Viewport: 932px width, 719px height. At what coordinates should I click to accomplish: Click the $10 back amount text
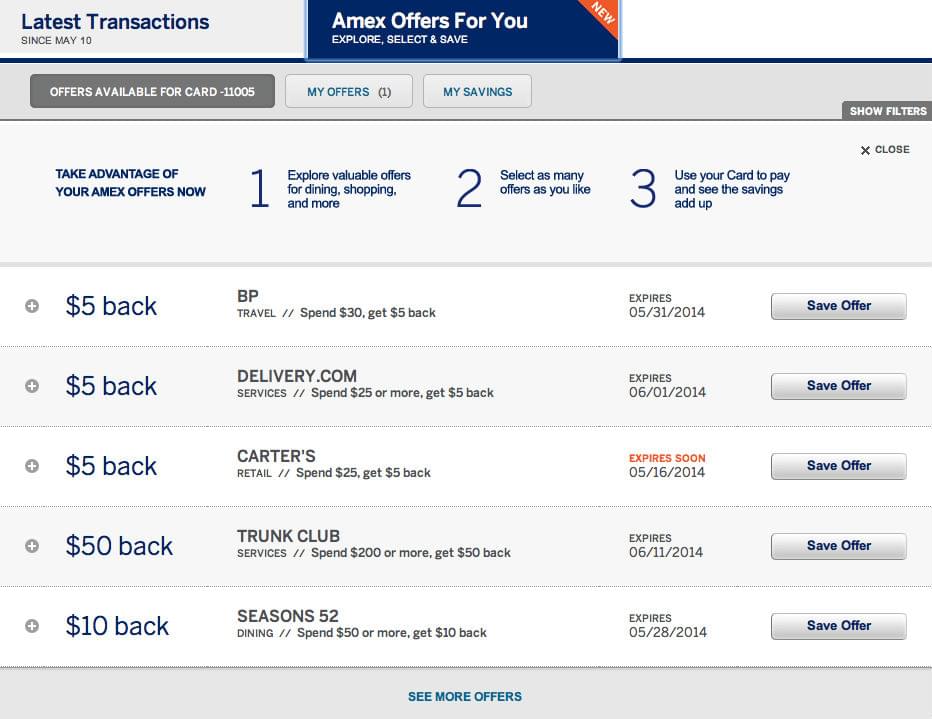tap(117, 626)
